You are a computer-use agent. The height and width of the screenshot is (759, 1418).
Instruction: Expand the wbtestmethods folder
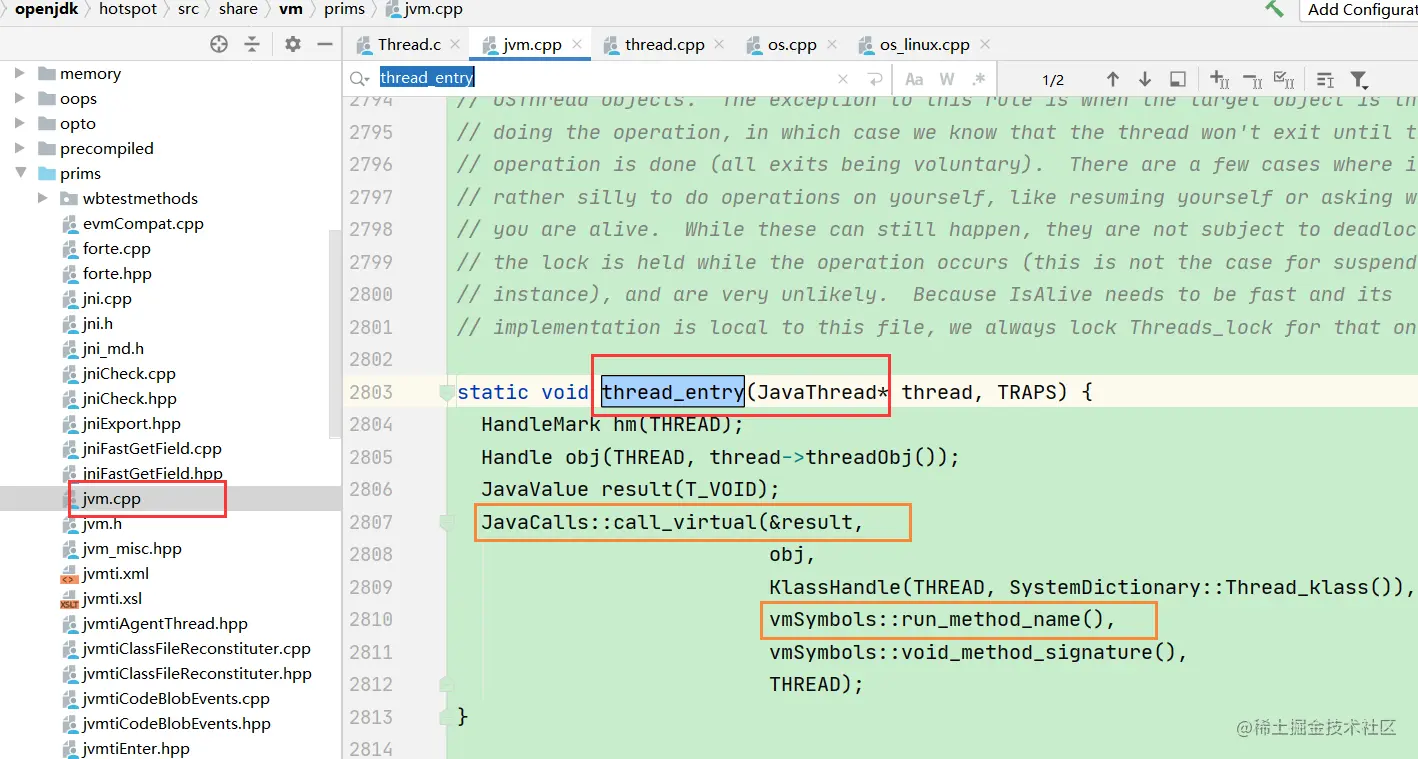43,198
